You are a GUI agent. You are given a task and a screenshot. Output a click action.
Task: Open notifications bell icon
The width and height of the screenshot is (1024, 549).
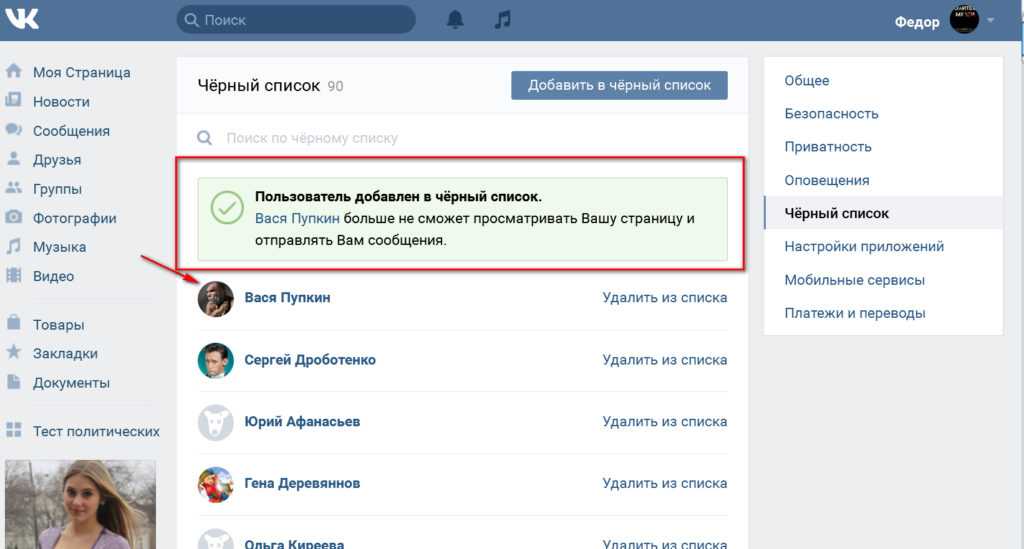(455, 20)
